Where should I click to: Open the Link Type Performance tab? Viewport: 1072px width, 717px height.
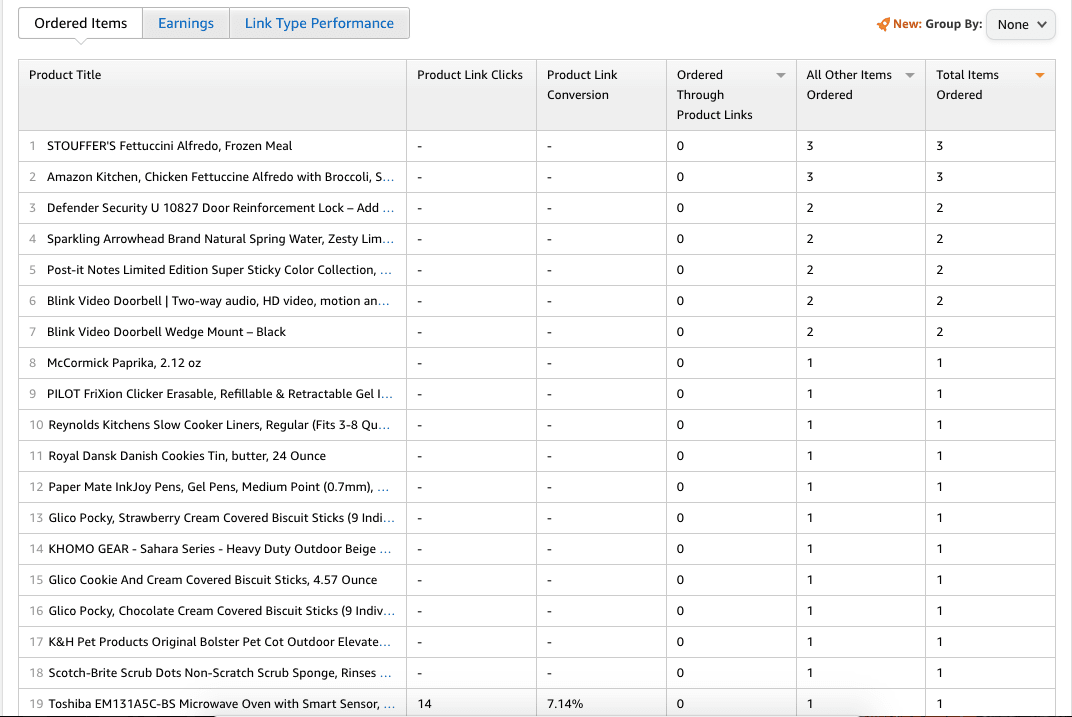coord(319,23)
